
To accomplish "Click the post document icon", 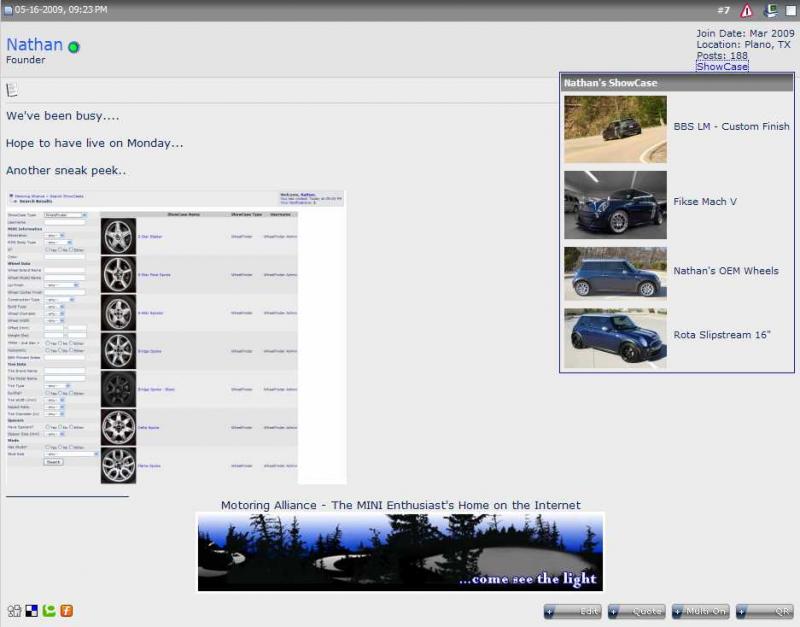I will [12, 90].
